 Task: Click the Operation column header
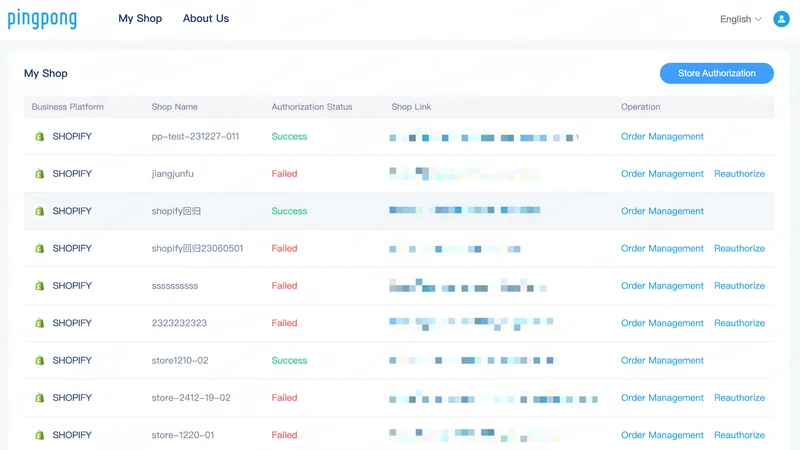[x=640, y=107]
